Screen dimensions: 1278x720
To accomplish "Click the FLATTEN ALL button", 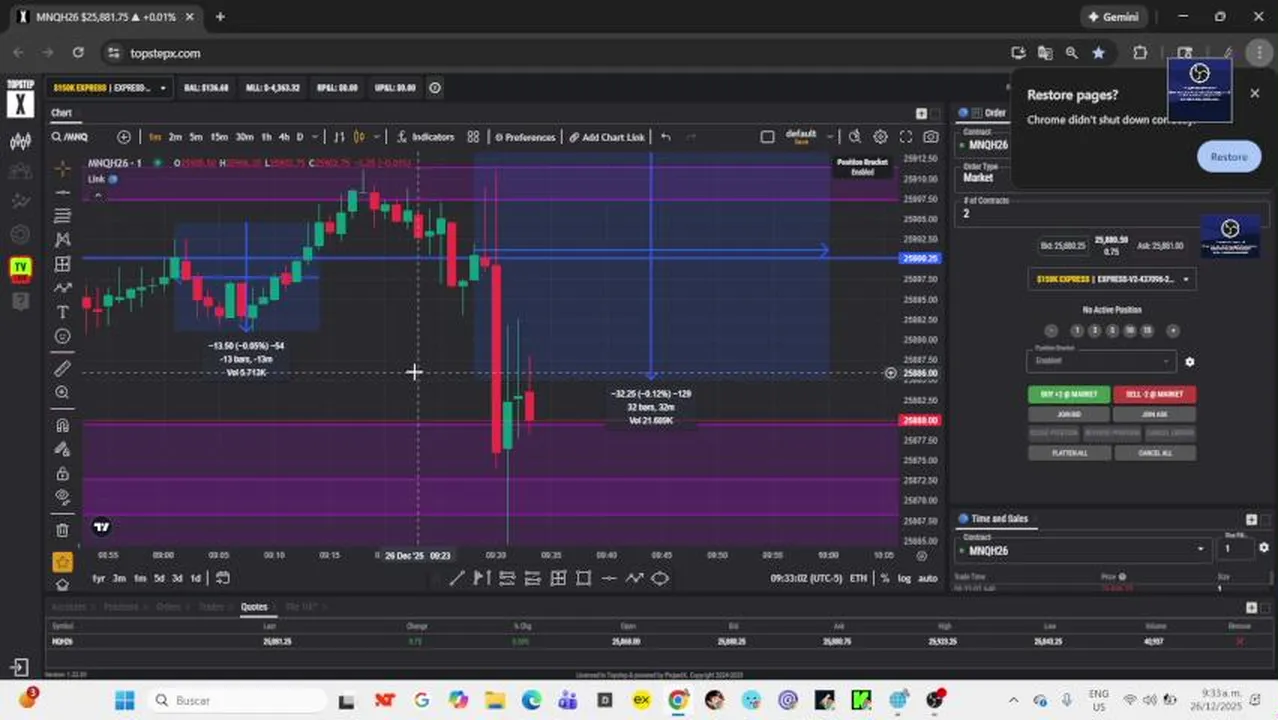I will coord(1069,453).
